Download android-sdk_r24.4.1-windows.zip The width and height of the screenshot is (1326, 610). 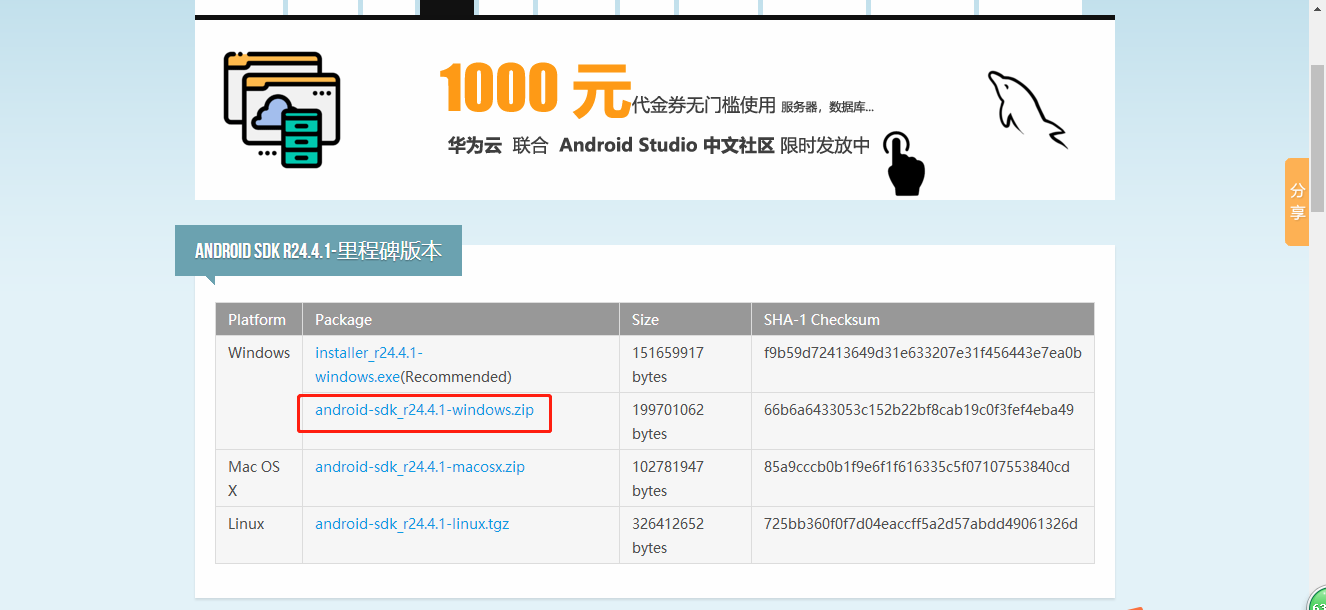[x=424, y=410]
